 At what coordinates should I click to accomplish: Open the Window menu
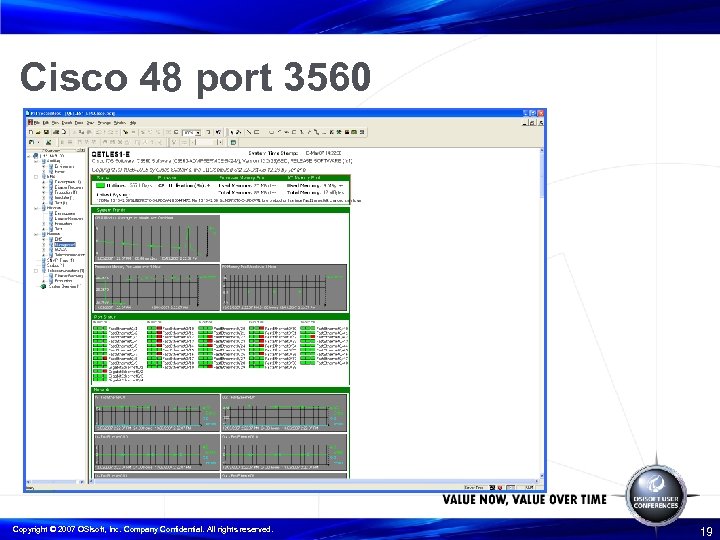(x=120, y=123)
